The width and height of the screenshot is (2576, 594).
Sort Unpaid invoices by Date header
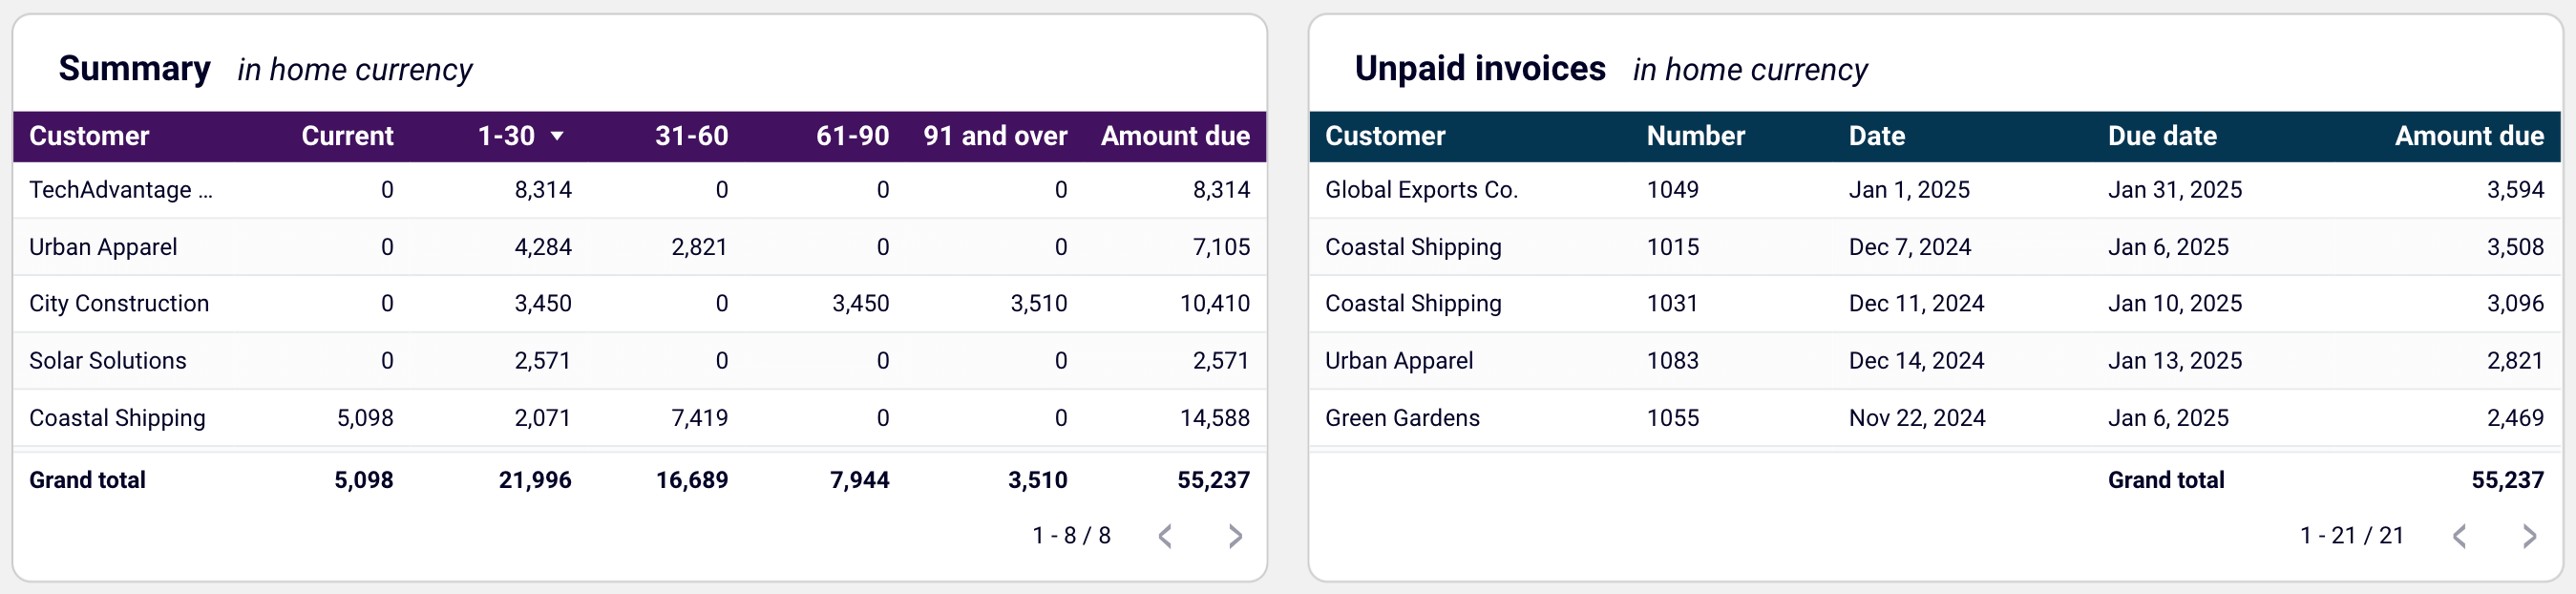1876,136
